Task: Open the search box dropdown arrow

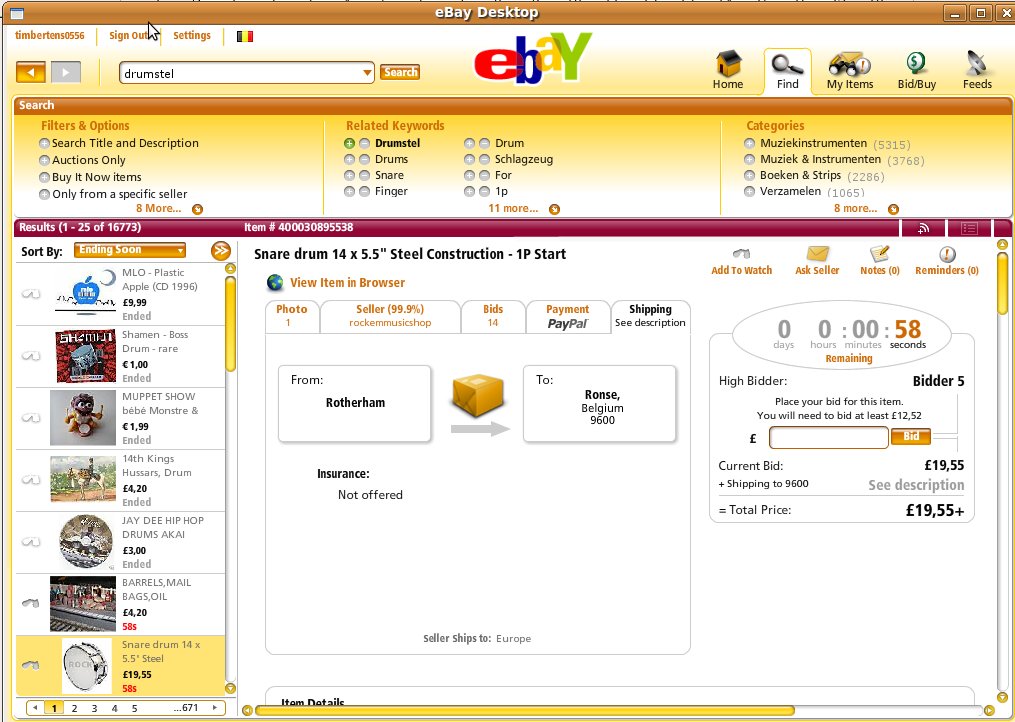Action: coord(367,73)
